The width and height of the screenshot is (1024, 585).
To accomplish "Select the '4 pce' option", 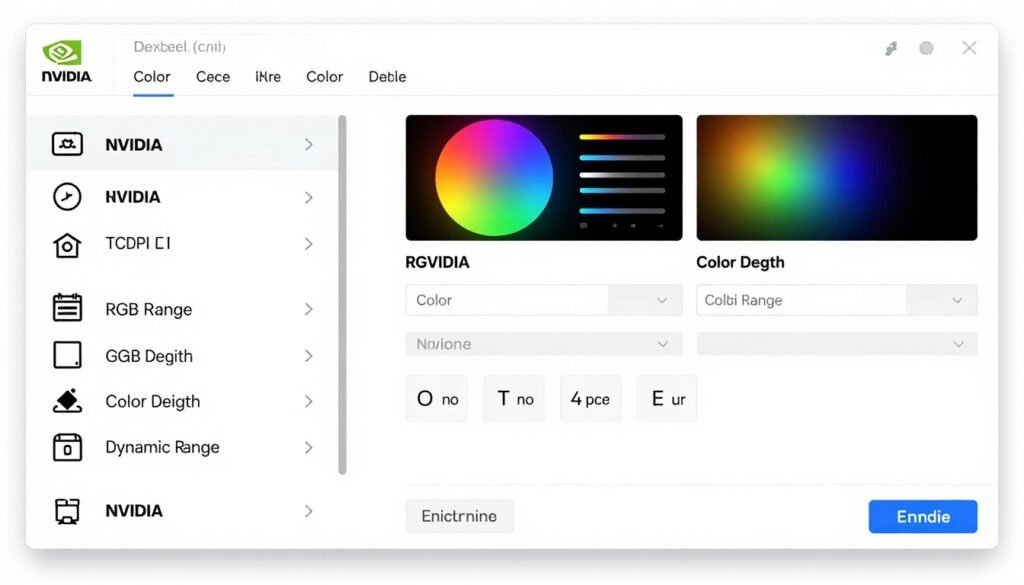I will click(590, 398).
